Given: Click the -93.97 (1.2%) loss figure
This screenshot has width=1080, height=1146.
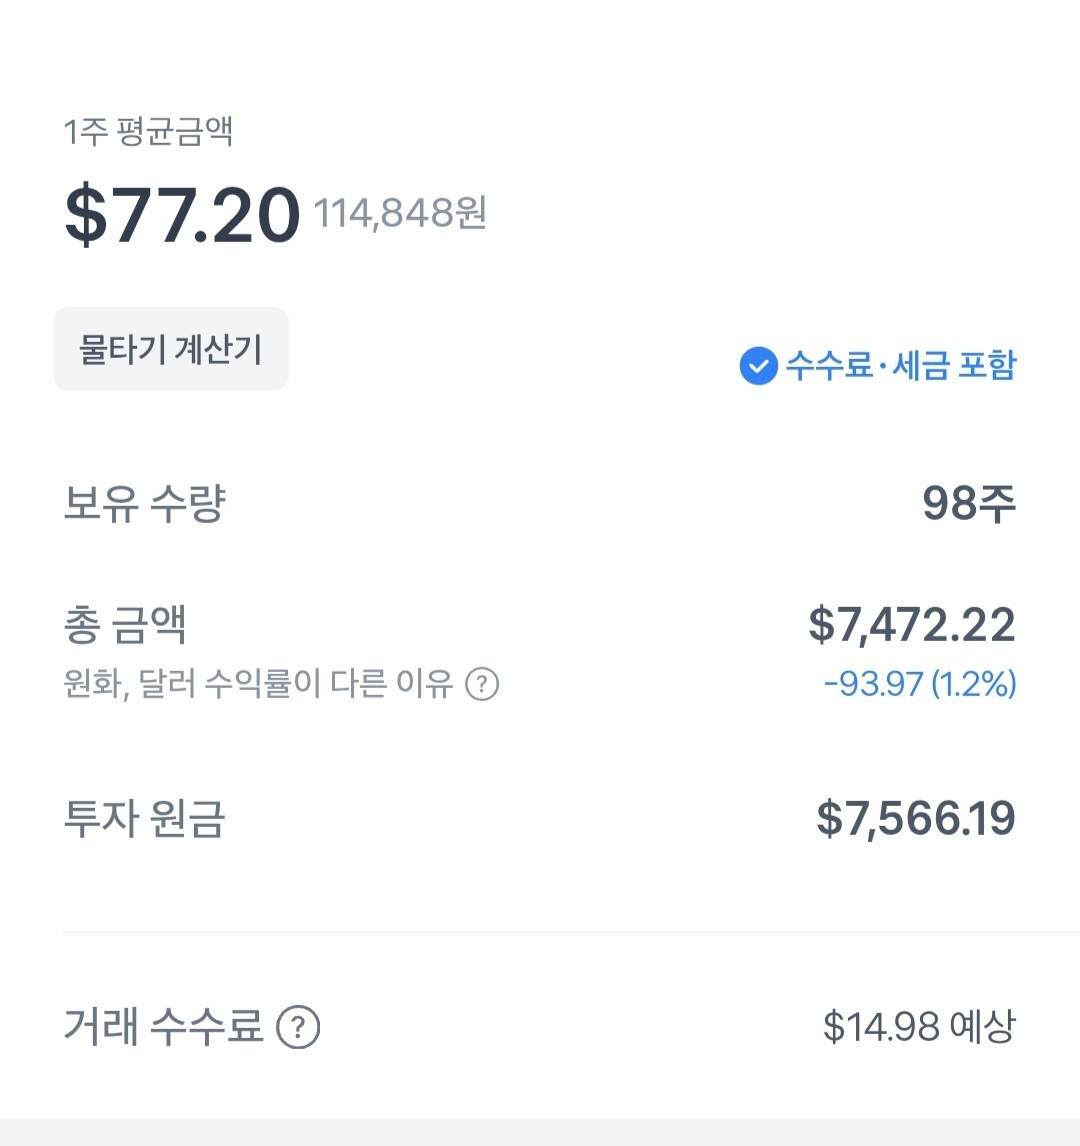Looking at the screenshot, I should 920,684.
